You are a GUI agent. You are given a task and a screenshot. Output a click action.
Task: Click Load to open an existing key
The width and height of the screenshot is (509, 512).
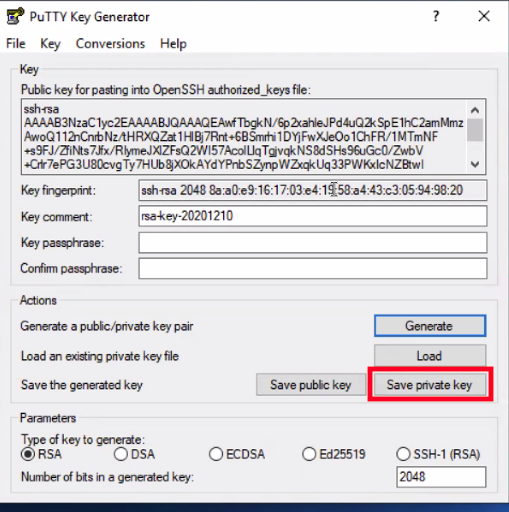[x=430, y=355]
